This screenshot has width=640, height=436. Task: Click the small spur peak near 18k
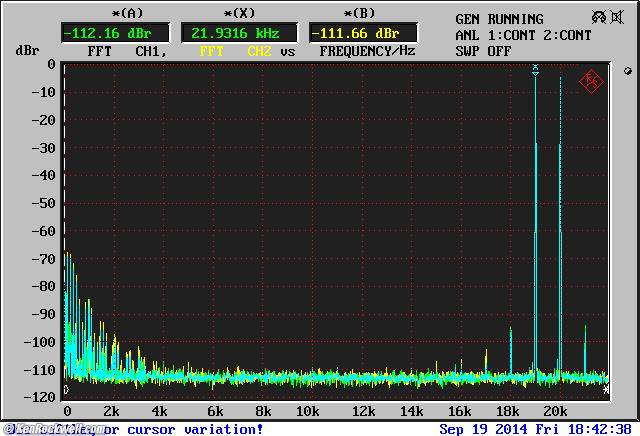pos(511,349)
